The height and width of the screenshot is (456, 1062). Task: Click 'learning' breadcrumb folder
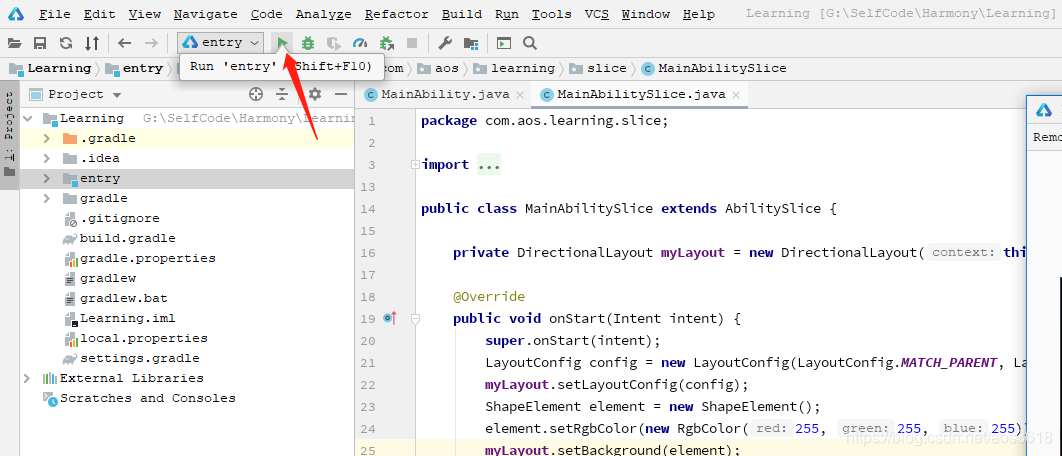click(x=515, y=68)
